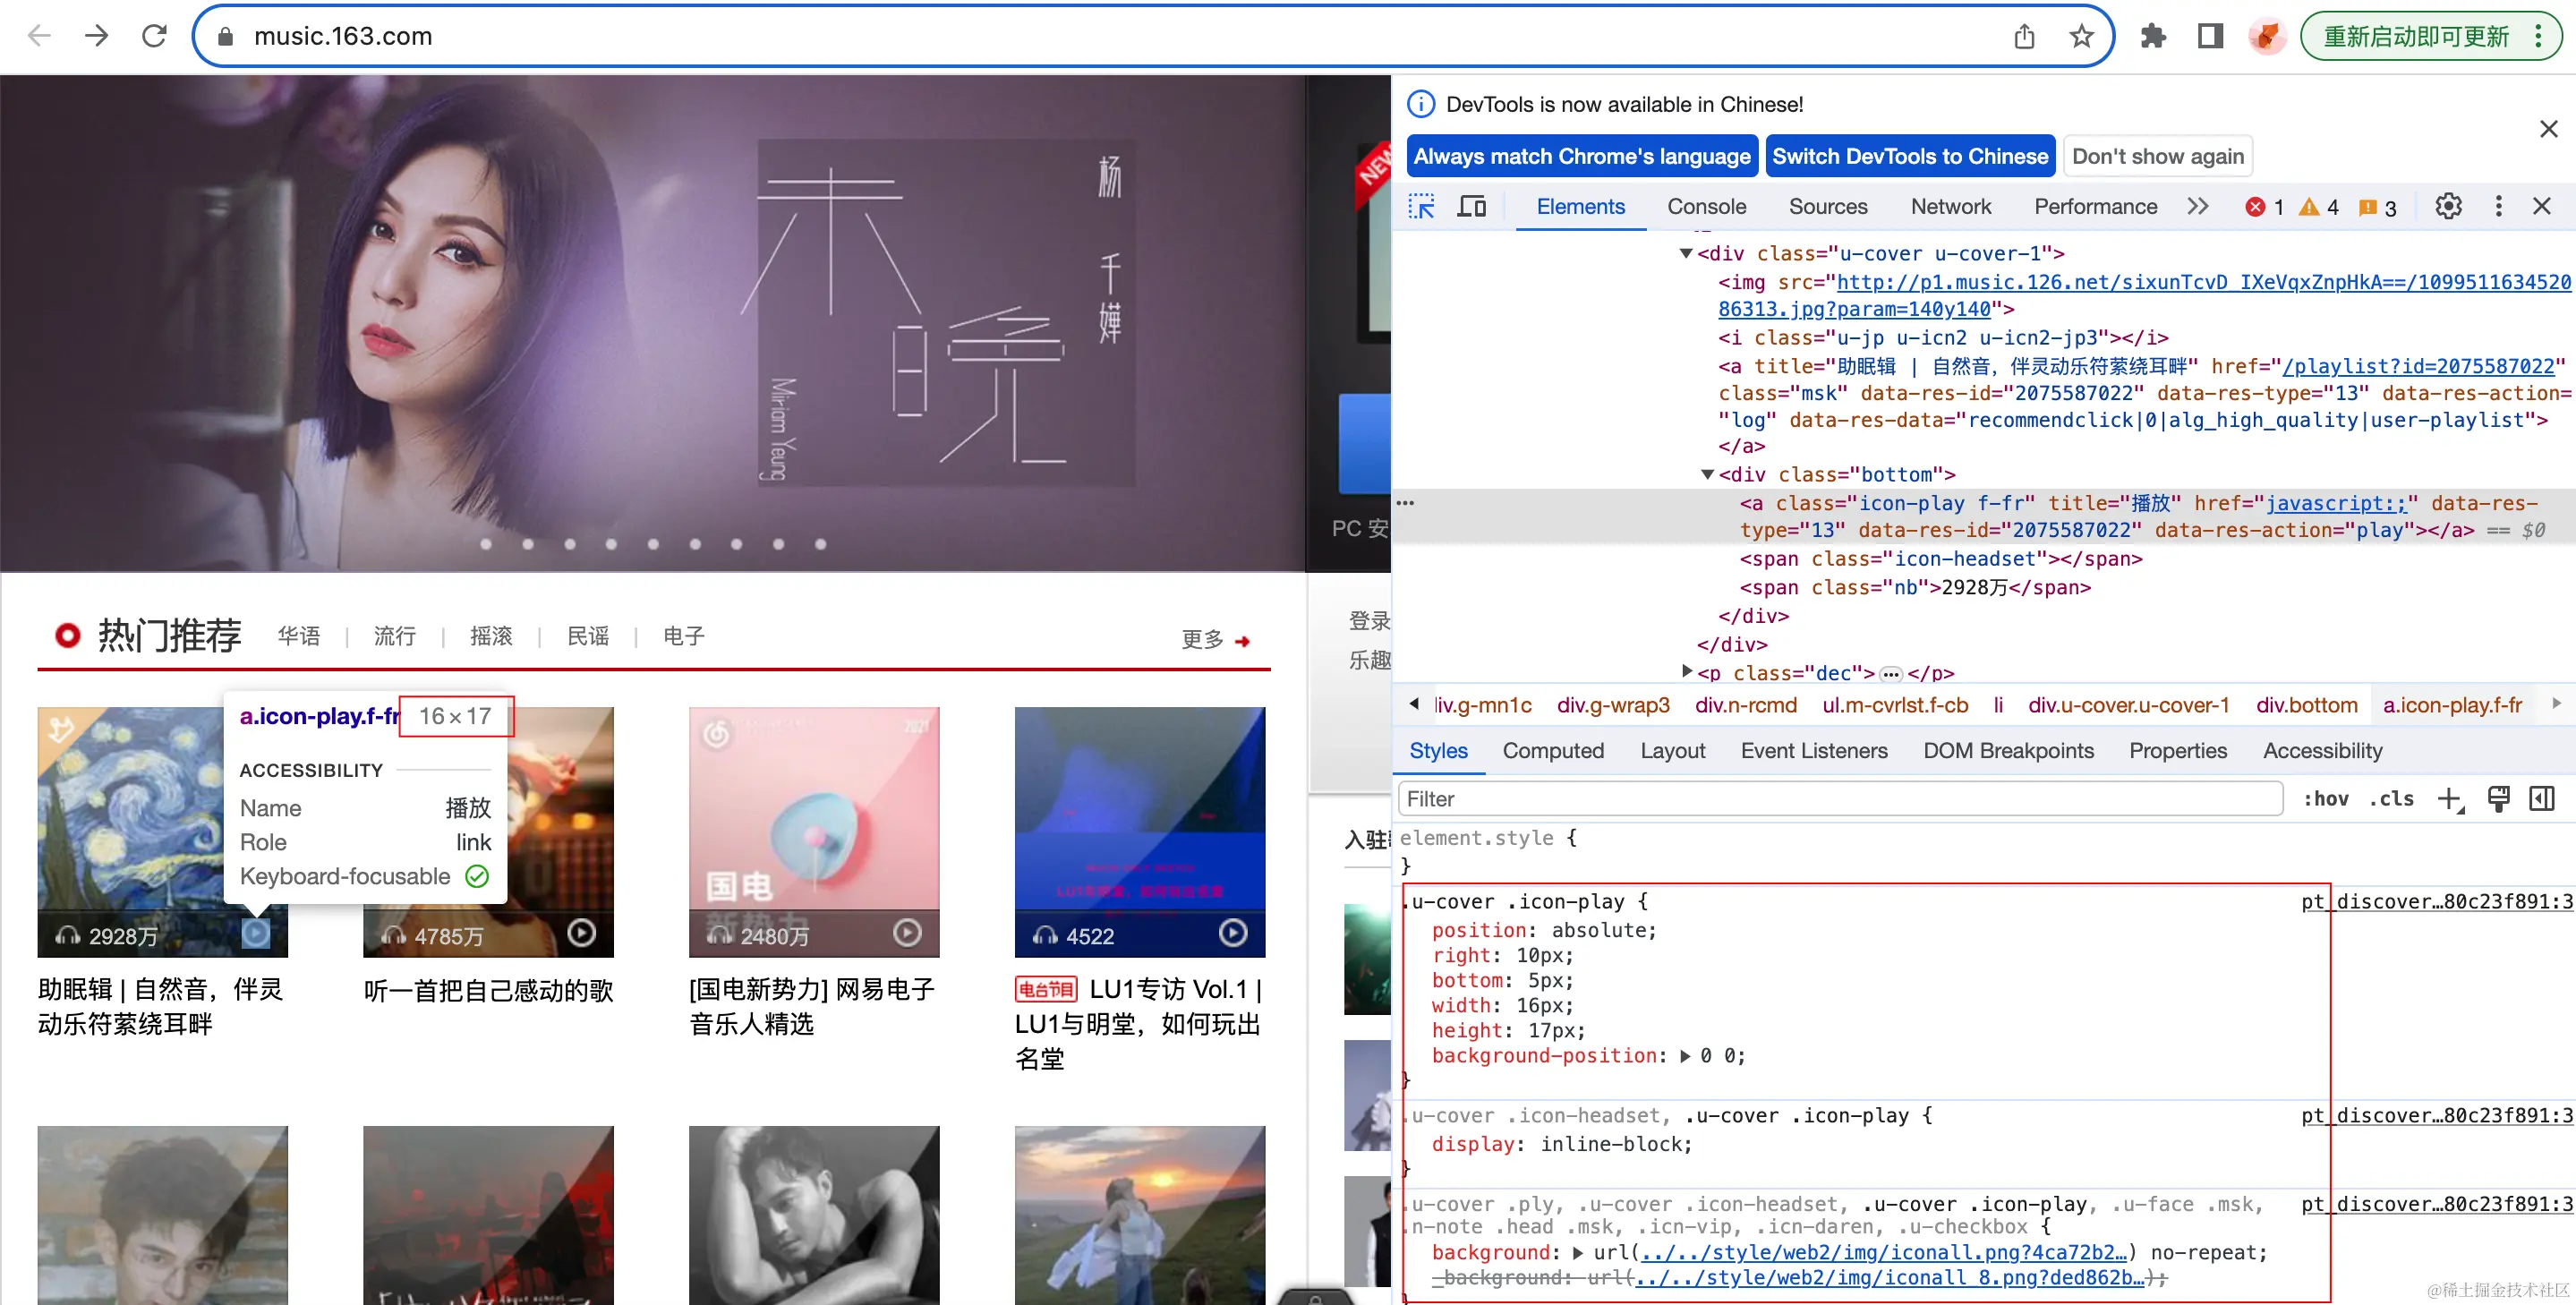Toggle the browser side panel icon
The image size is (2576, 1305).
[x=2210, y=37]
